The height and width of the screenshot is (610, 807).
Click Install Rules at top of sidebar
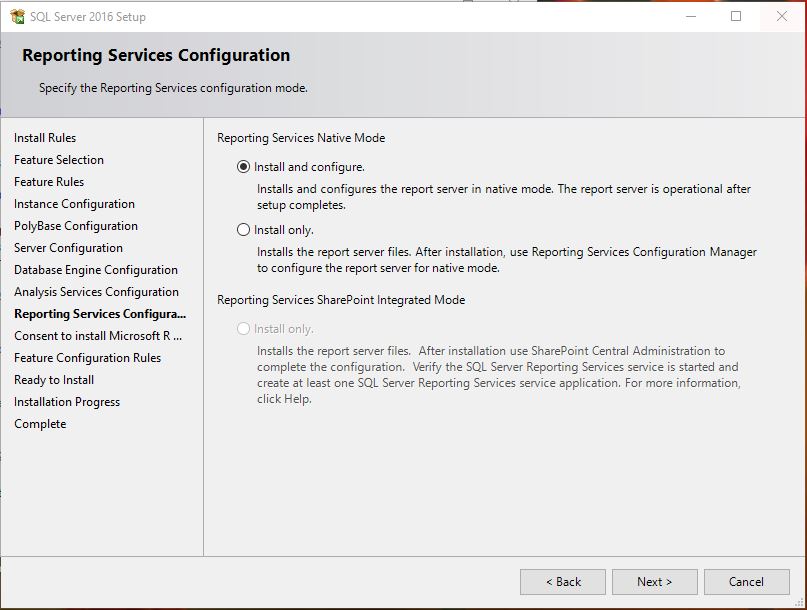pyautogui.click(x=46, y=137)
